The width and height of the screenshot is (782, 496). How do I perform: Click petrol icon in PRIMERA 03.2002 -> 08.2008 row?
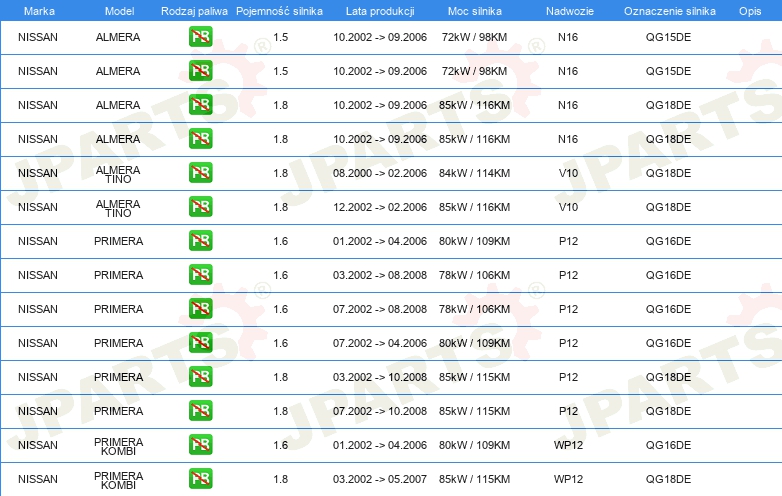click(200, 274)
